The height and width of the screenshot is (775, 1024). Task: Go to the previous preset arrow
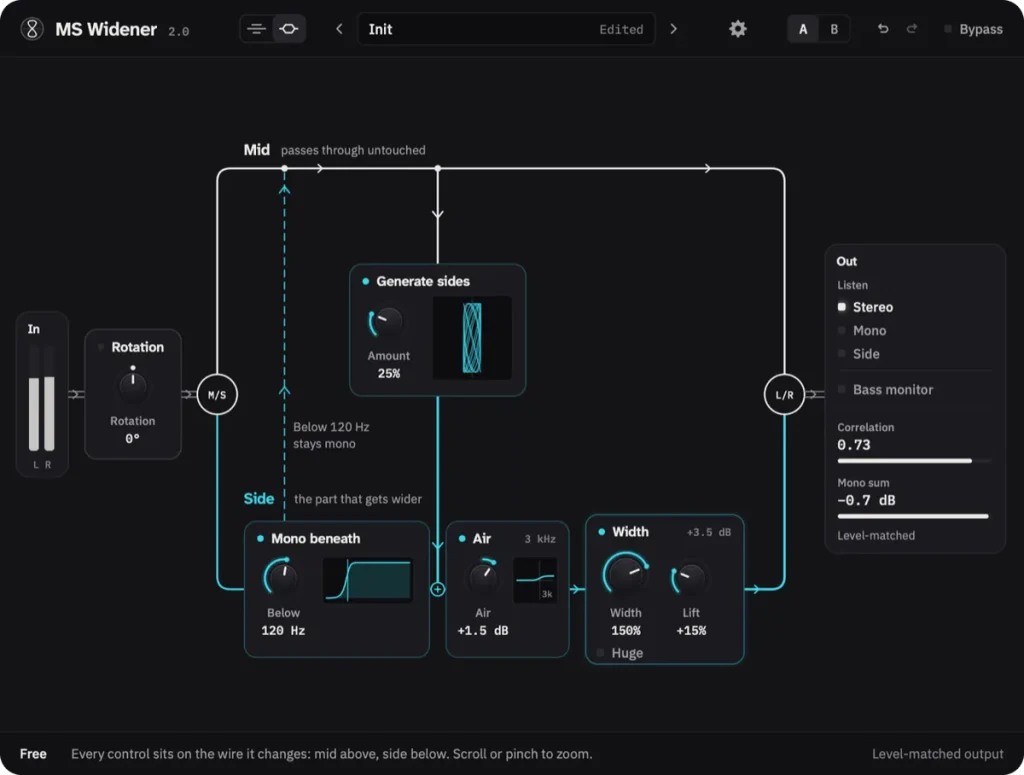click(x=339, y=29)
